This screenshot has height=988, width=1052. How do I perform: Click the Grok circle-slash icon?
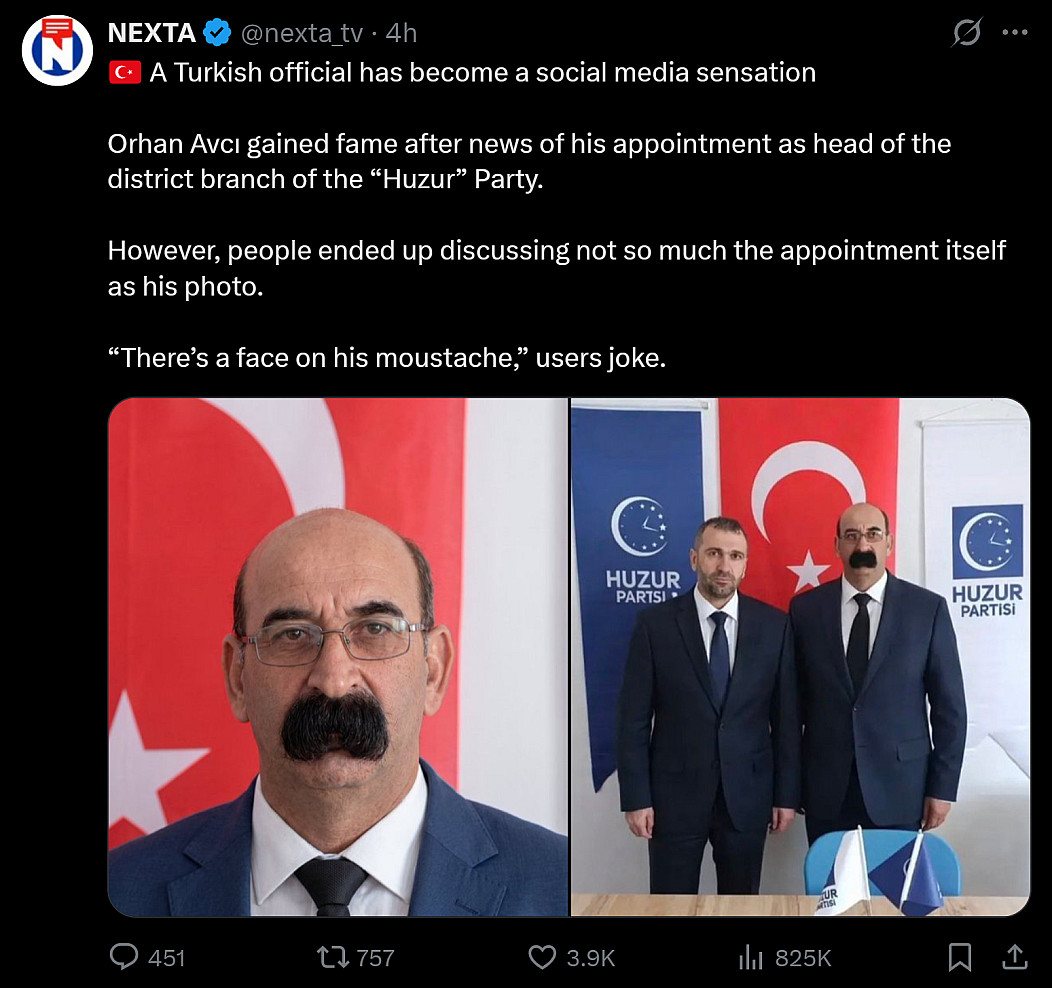tap(966, 33)
